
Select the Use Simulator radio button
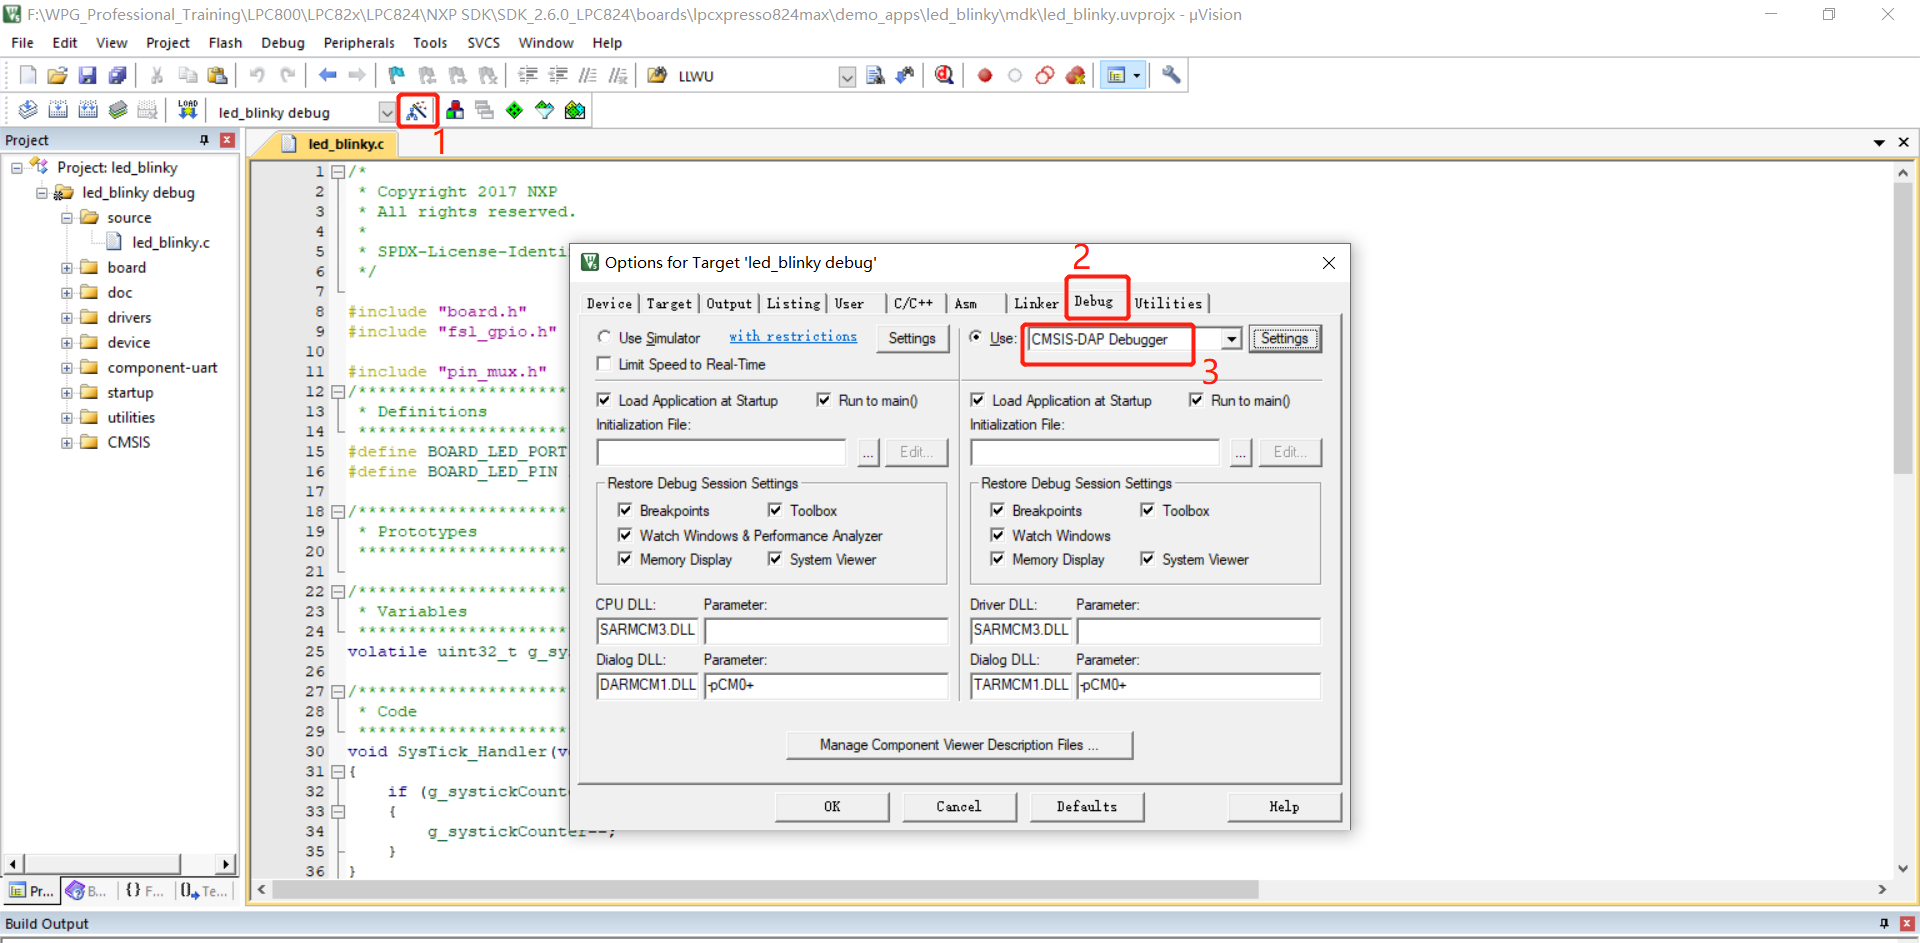coord(604,338)
